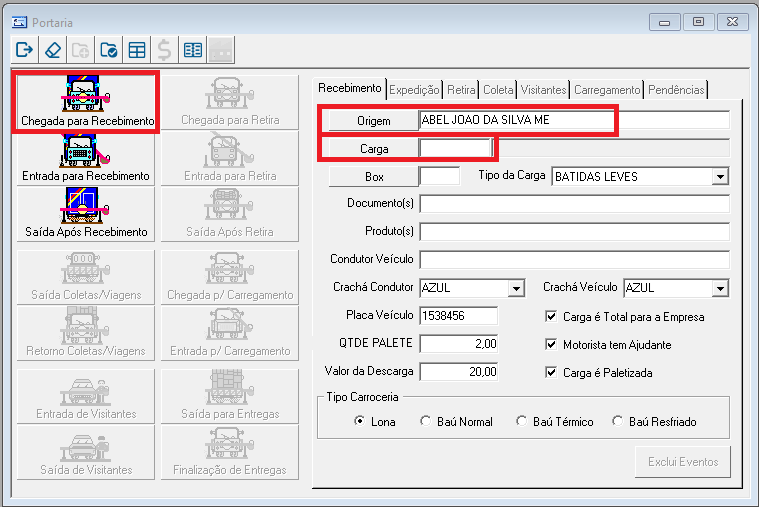Close the Portaria window
759x507 pixels.
click(x=733, y=22)
